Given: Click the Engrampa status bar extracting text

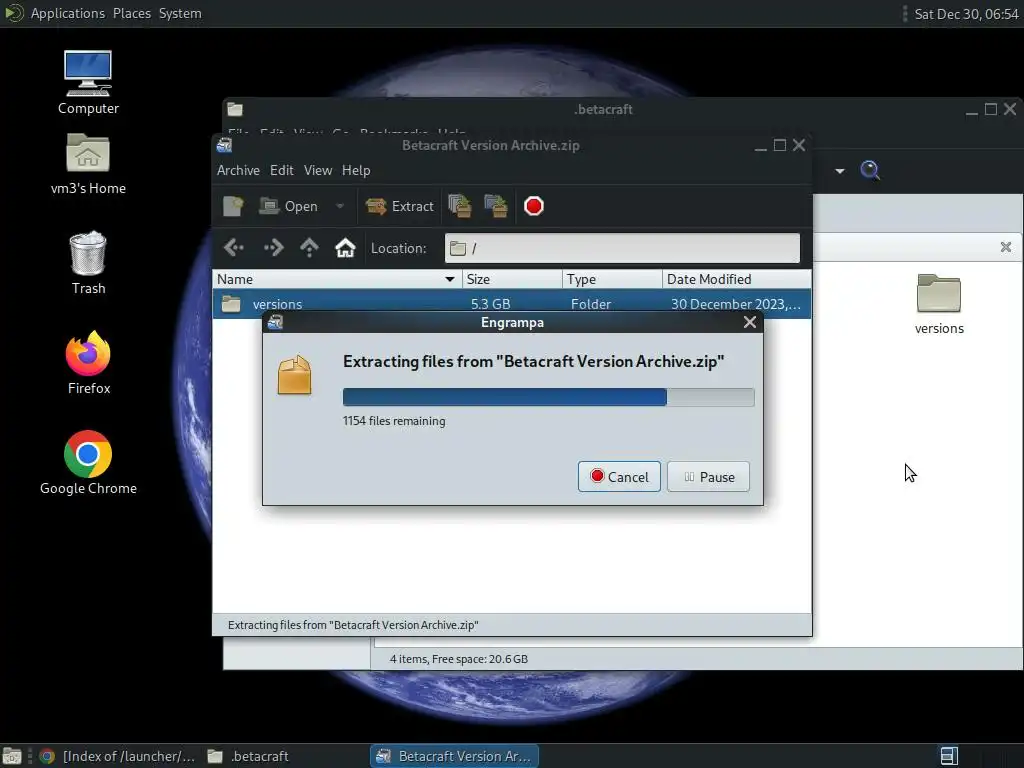Looking at the screenshot, I should coord(353,625).
